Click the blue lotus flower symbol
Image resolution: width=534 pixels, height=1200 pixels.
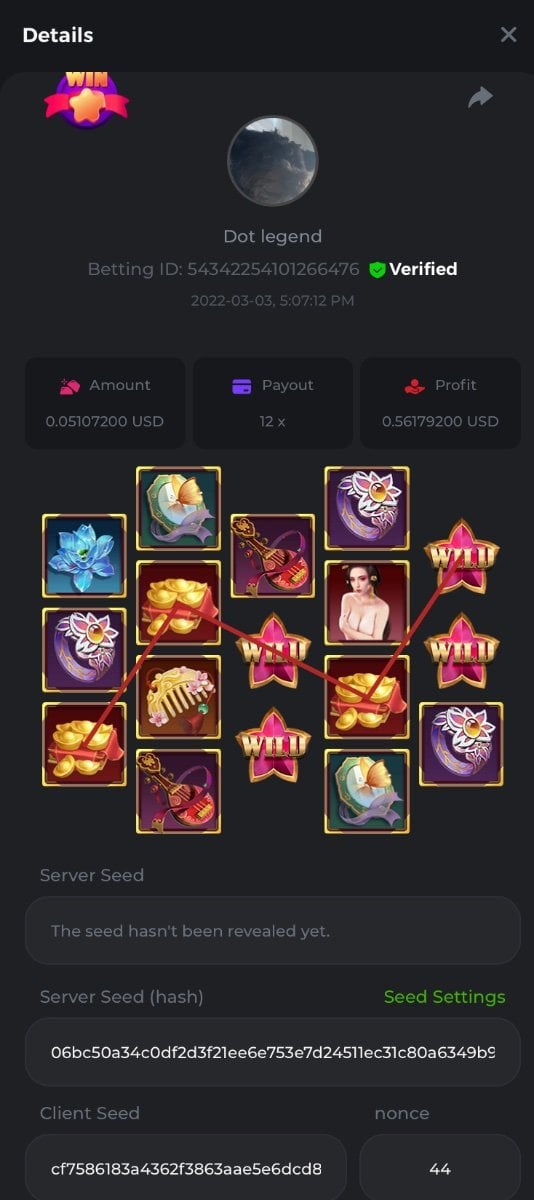pos(85,556)
